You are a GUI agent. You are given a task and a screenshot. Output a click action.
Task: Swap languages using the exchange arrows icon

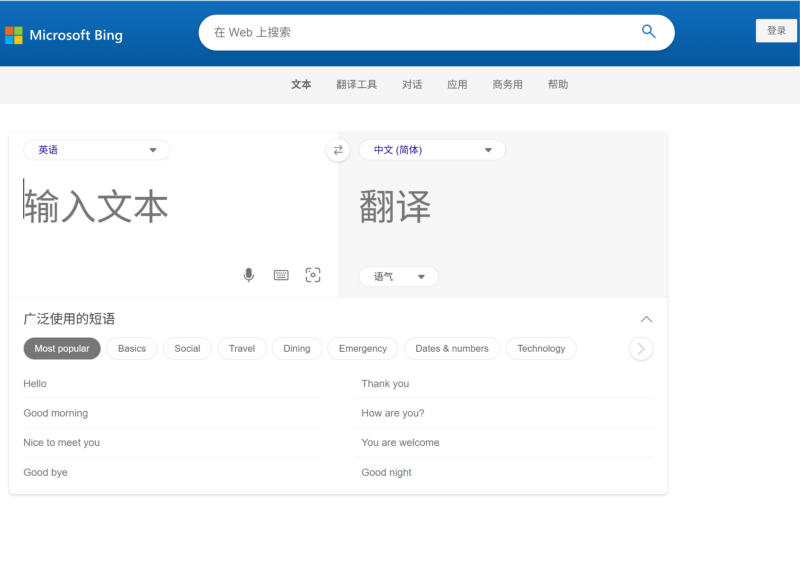337,150
